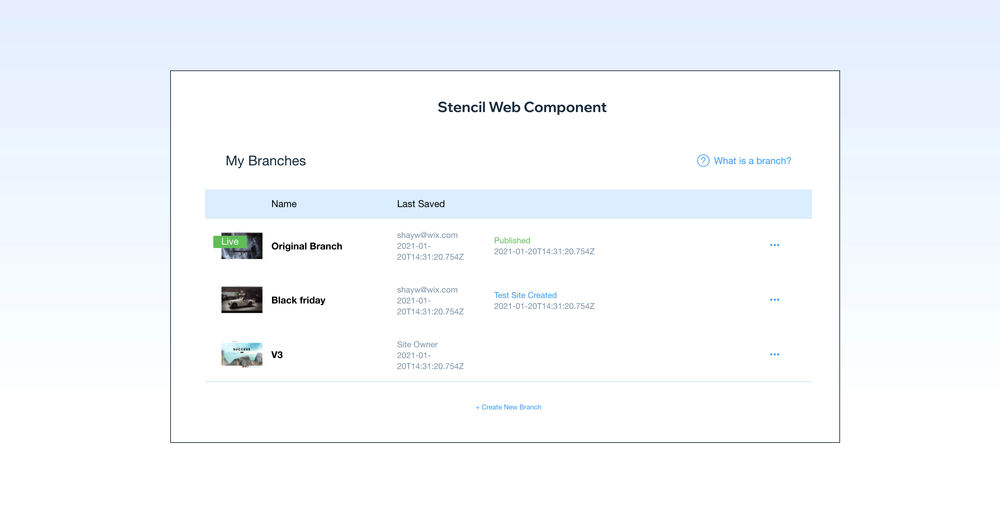Click the "Black friday" name
The image size is (1000, 516).
pyautogui.click(x=298, y=300)
